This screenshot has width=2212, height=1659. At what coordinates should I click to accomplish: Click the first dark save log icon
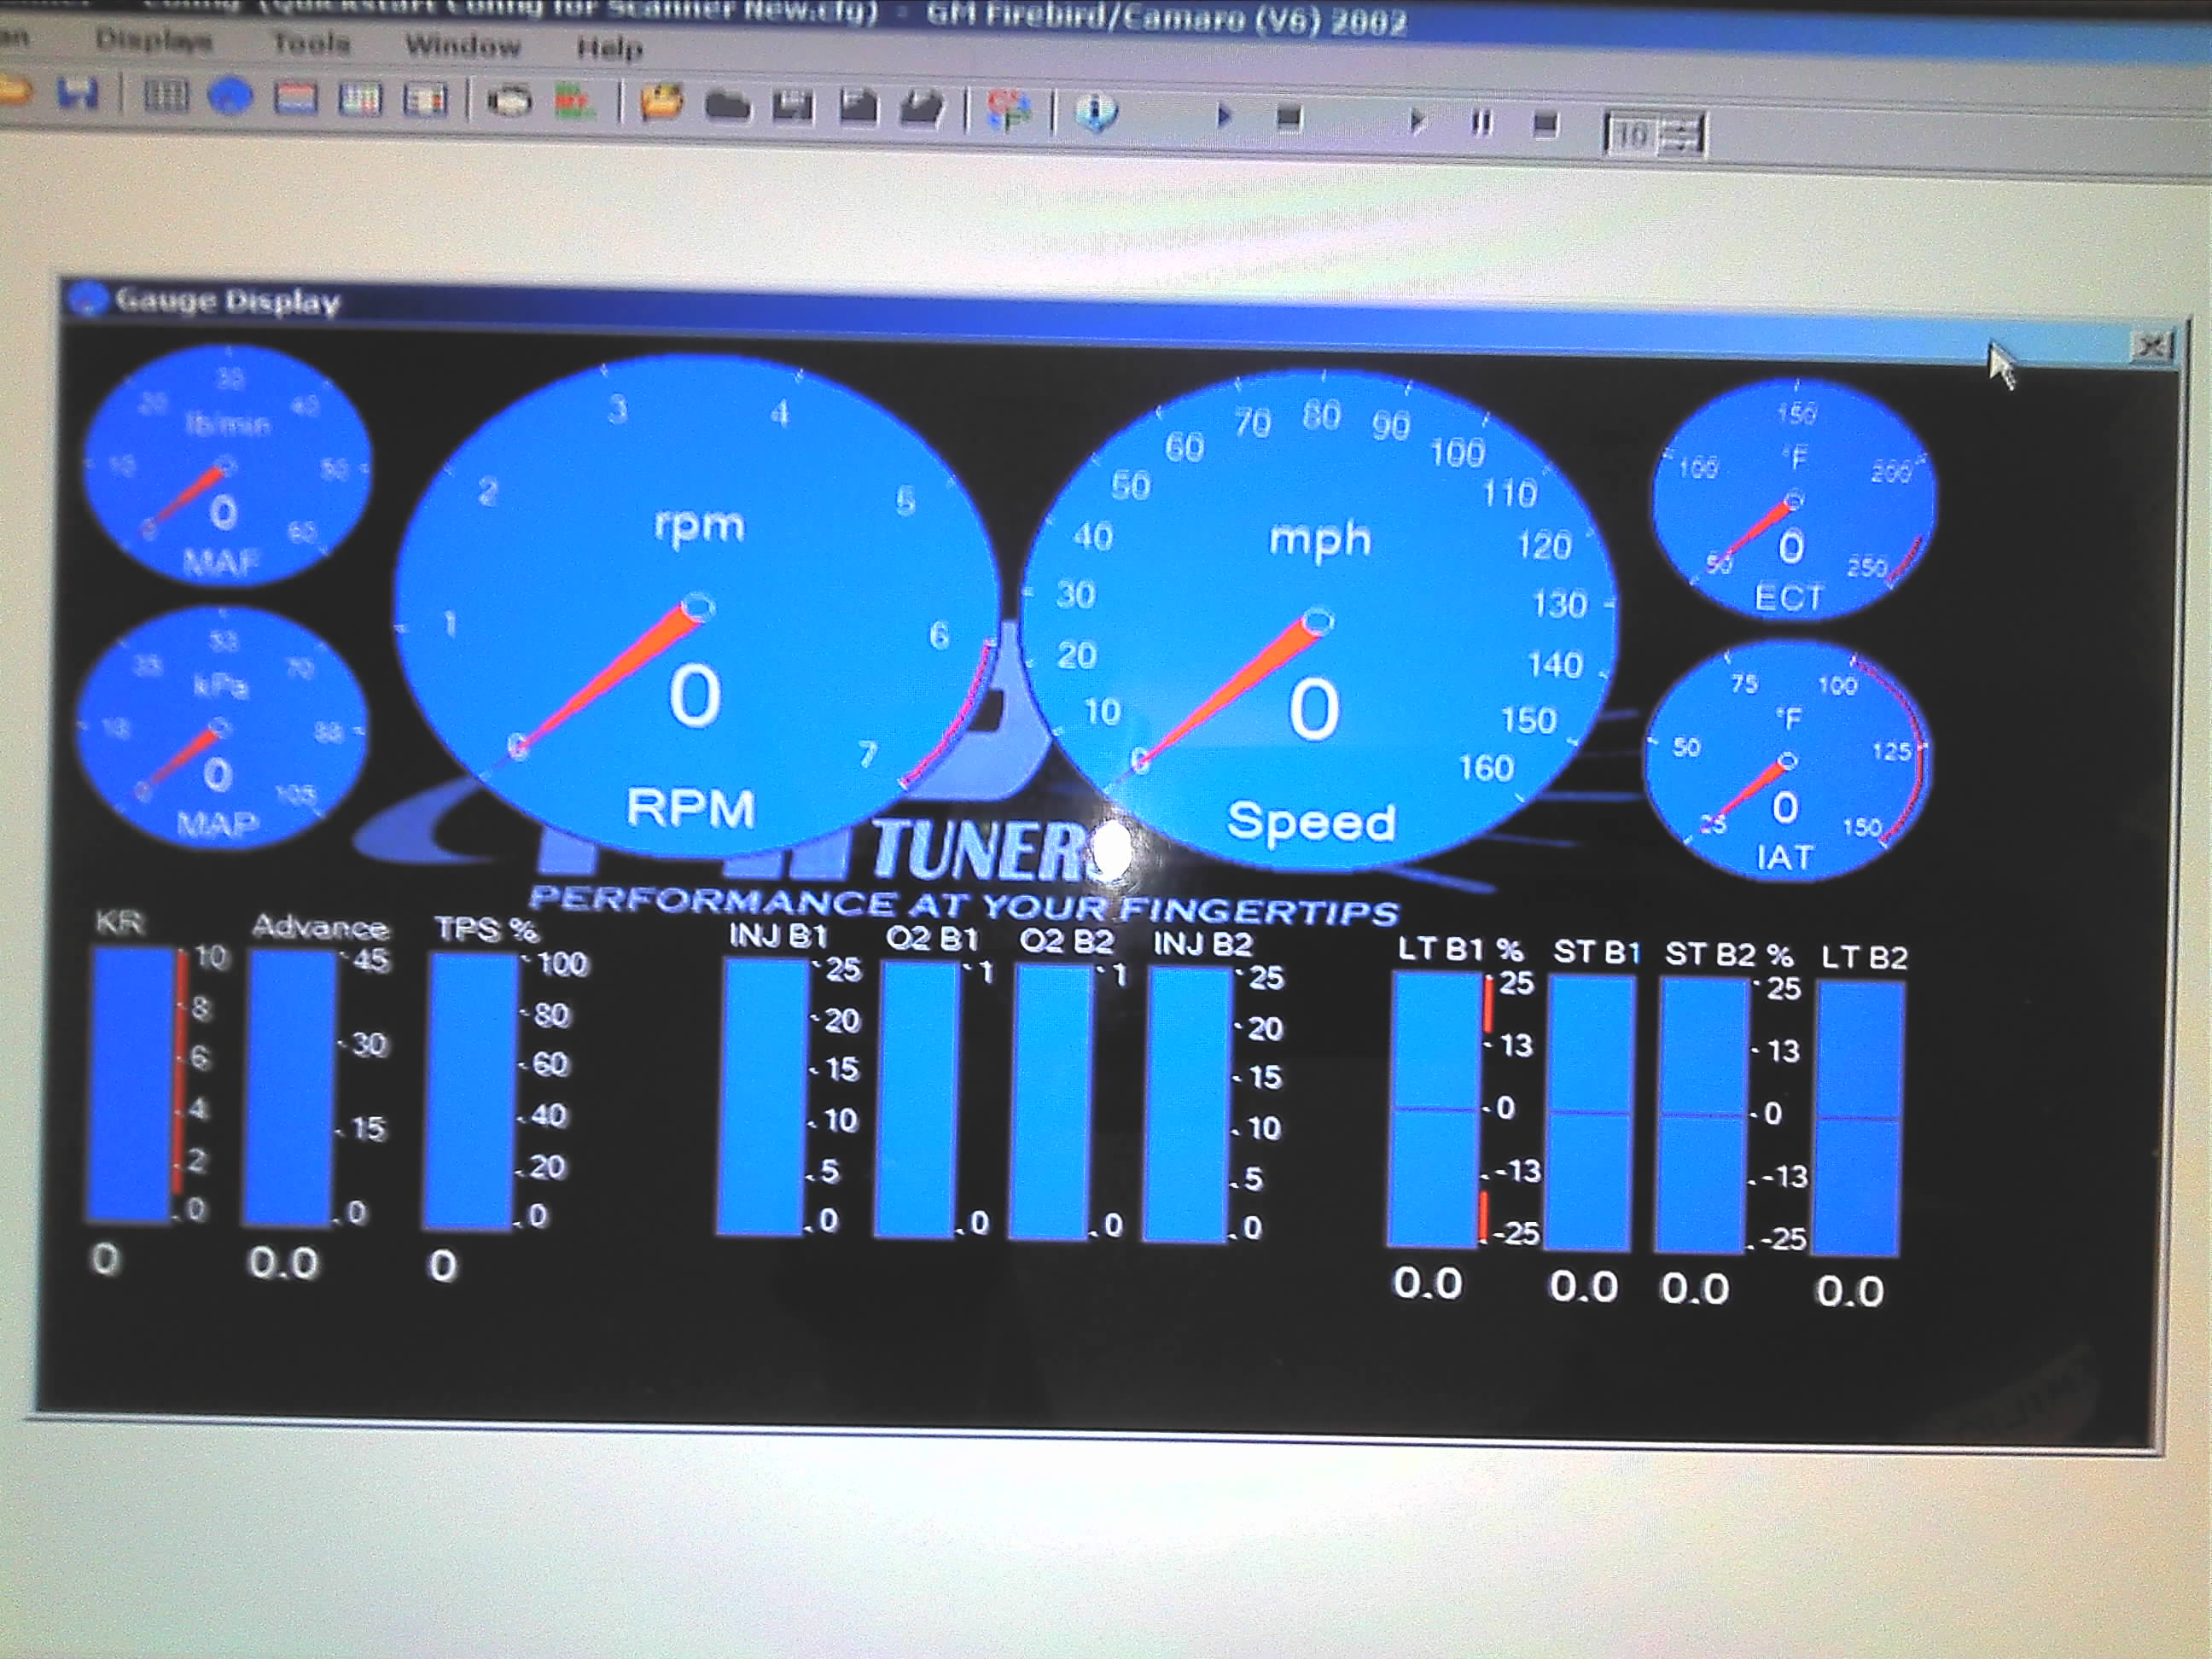pyautogui.click(x=792, y=106)
